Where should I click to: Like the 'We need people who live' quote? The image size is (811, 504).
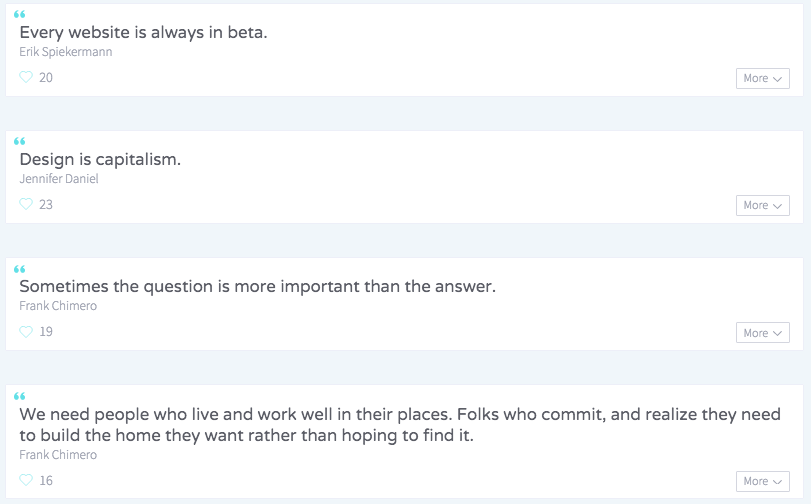27,480
